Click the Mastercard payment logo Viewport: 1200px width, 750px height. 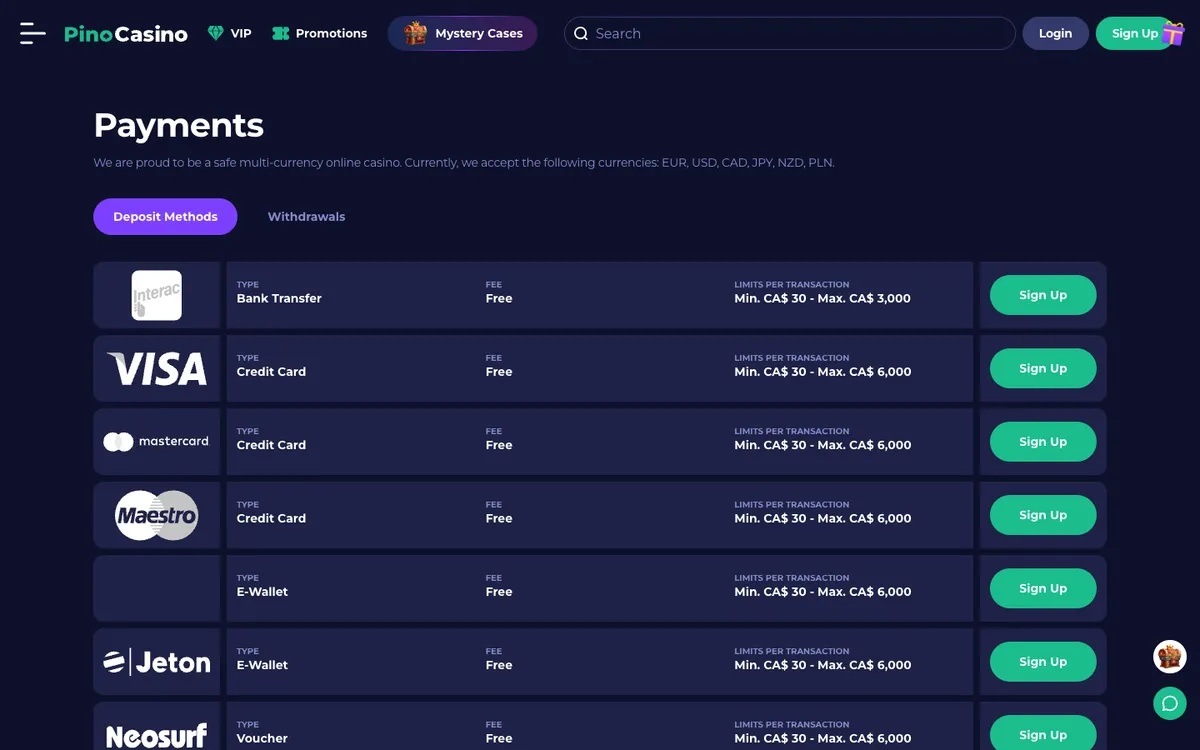point(157,441)
